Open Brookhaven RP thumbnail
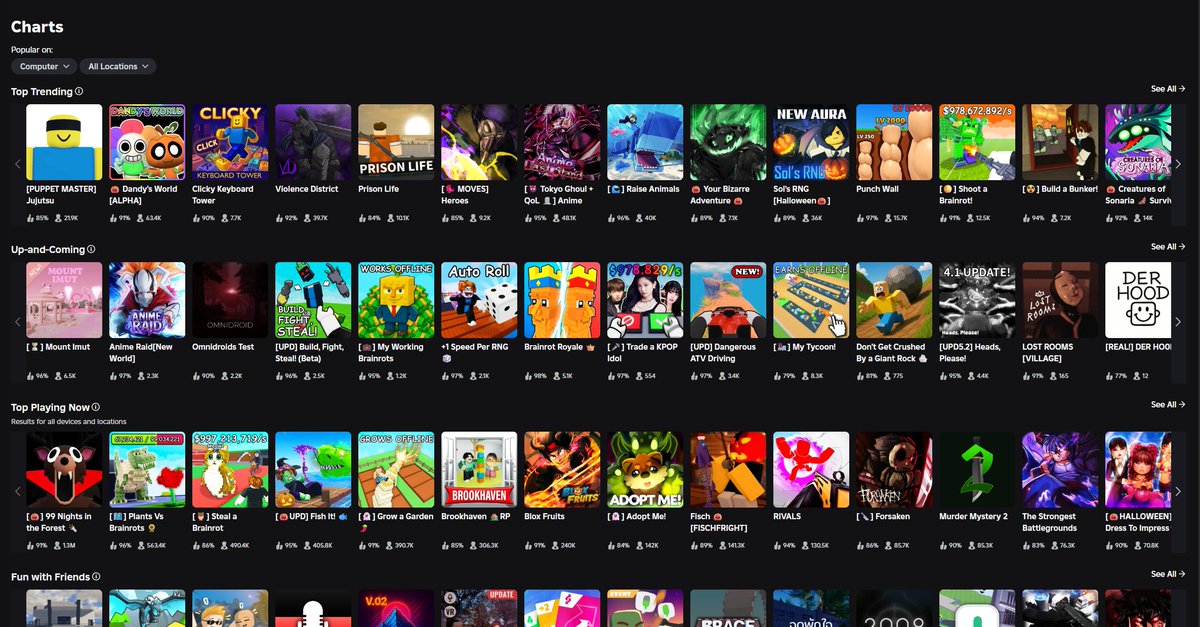 479,470
